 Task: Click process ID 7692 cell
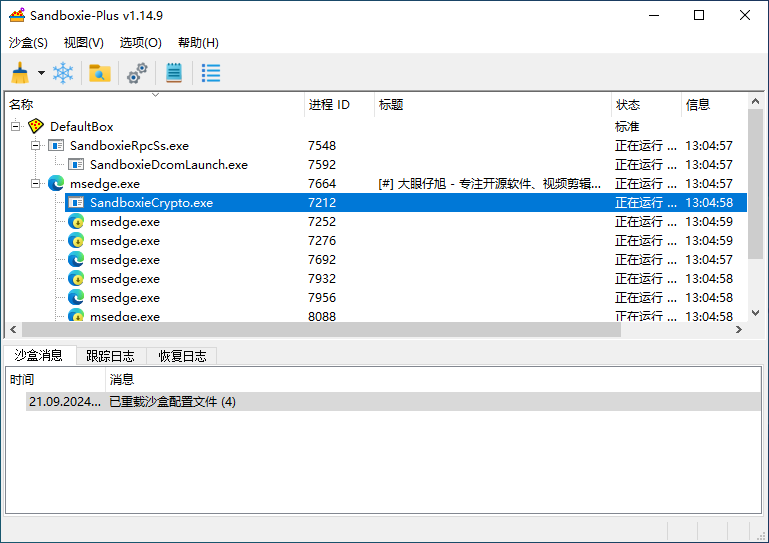pos(322,259)
